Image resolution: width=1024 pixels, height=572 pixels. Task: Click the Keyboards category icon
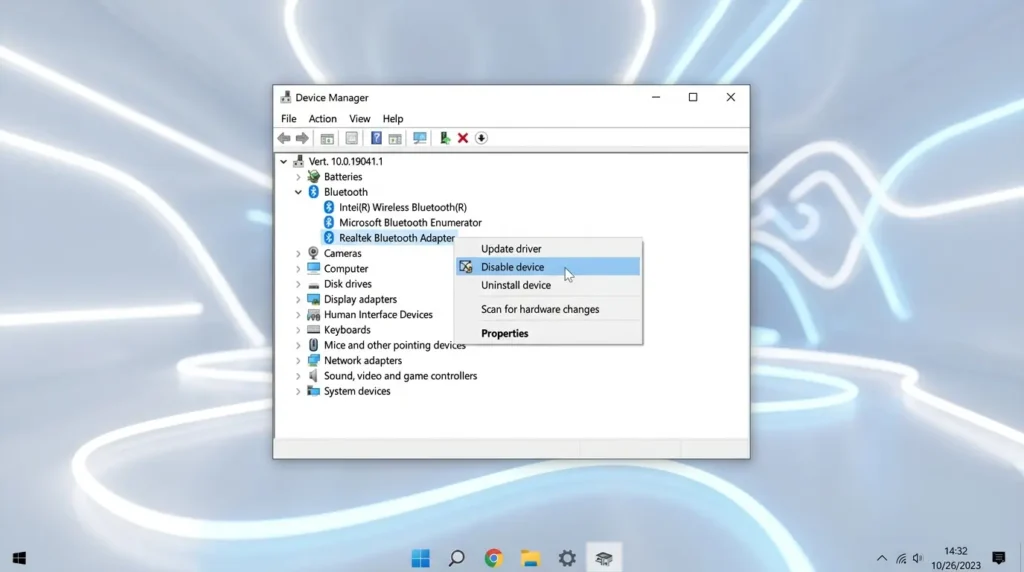click(313, 330)
